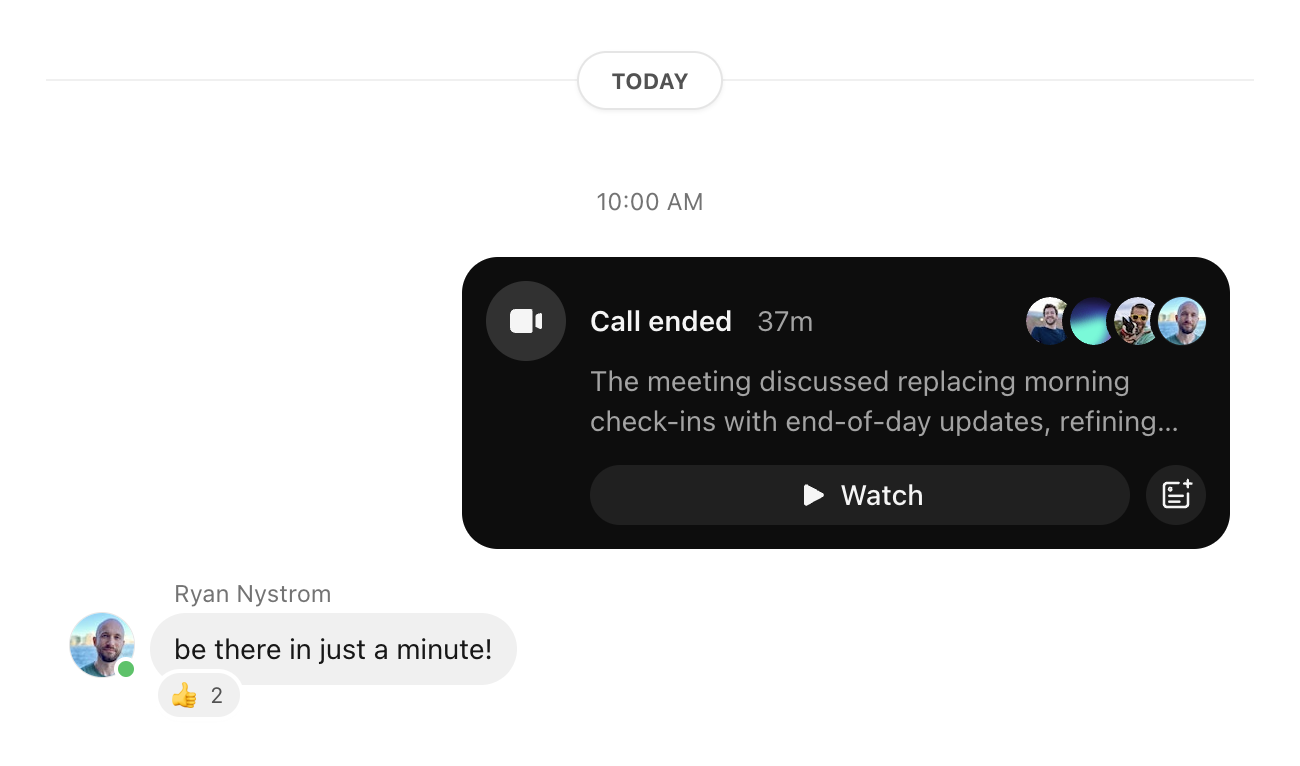Click the "Call ended" title
Viewport: 1300px width, 766px height.
[x=660, y=321]
